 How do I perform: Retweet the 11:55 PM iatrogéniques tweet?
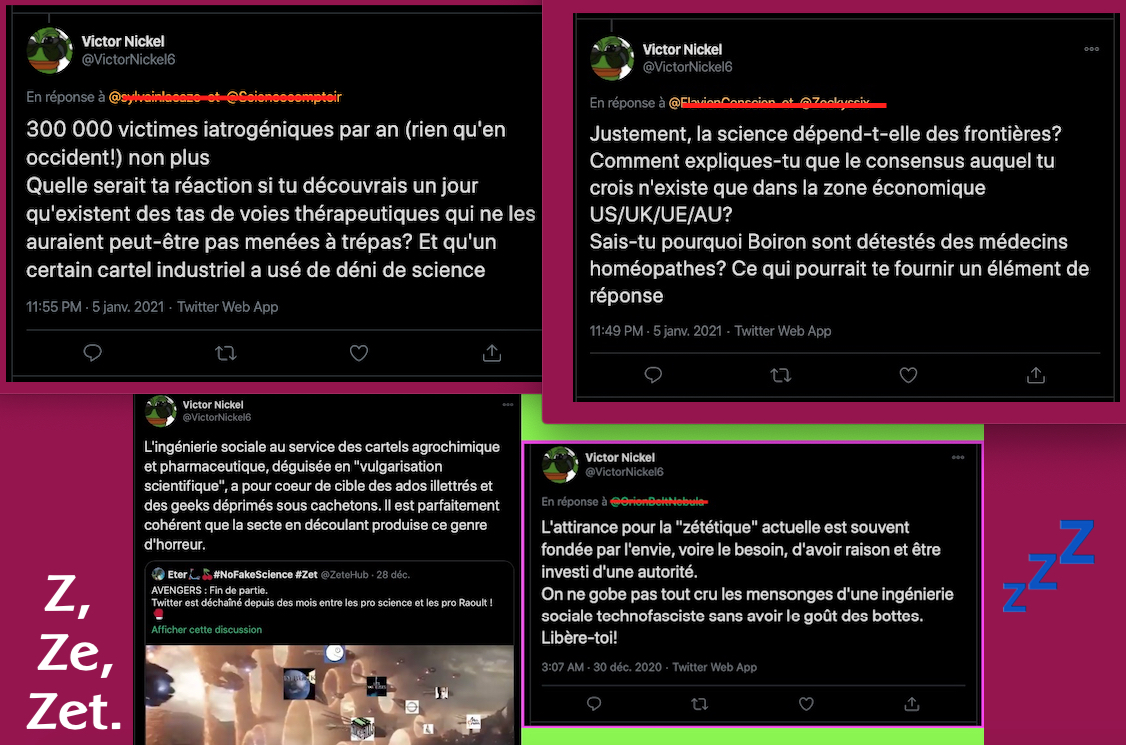225,353
